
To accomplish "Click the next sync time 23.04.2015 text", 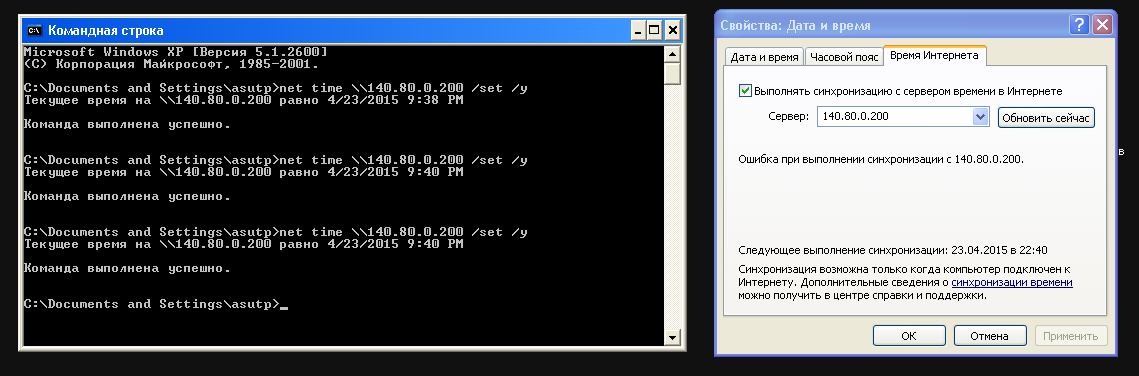I will pos(893,250).
